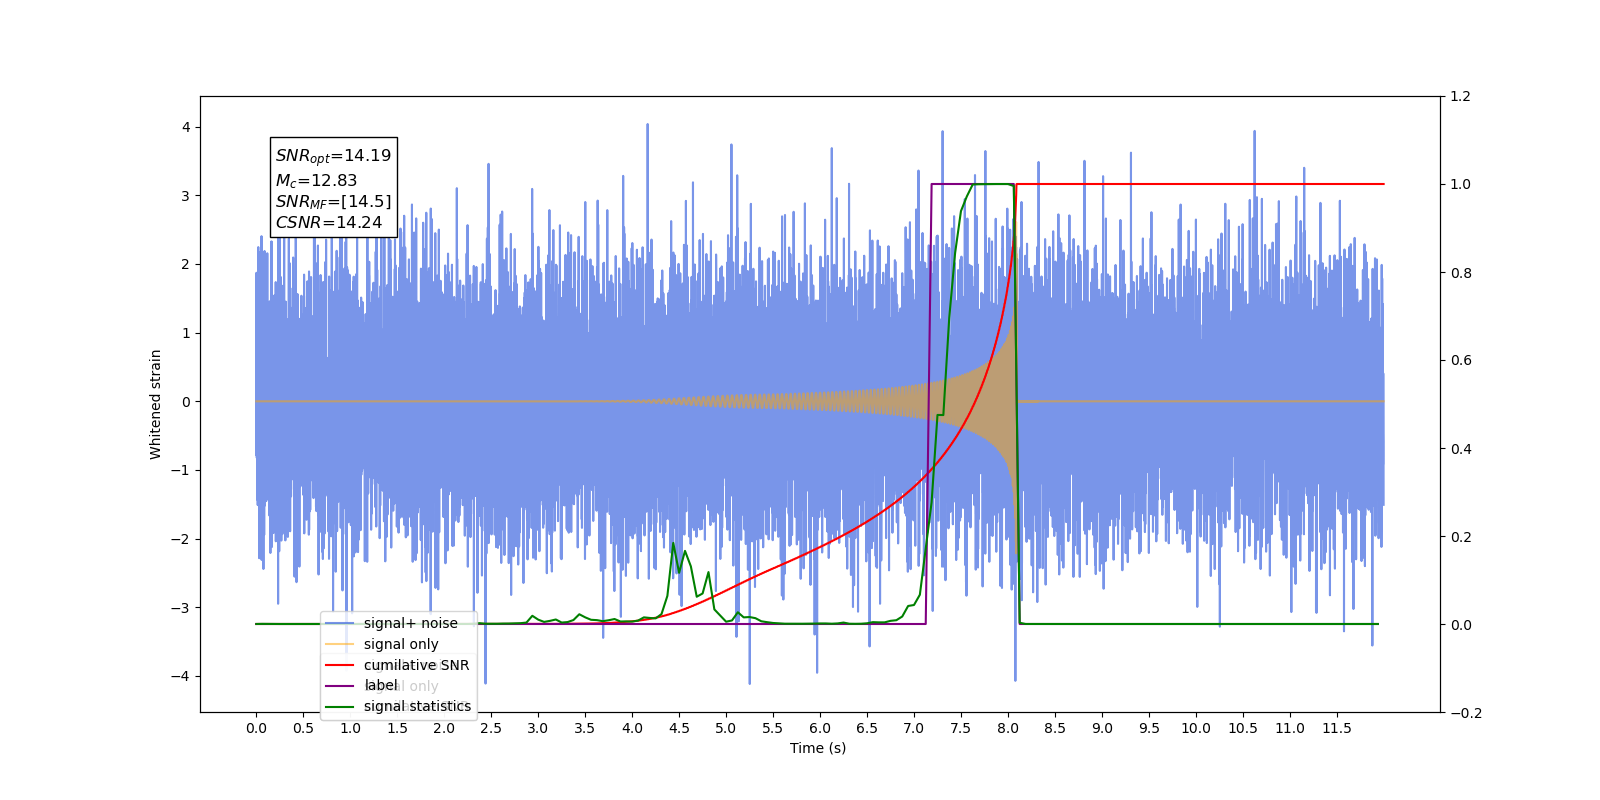
Task: Click the 'Time (s)' x-axis label
Action: pyautogui.click(x=818, y=748)
